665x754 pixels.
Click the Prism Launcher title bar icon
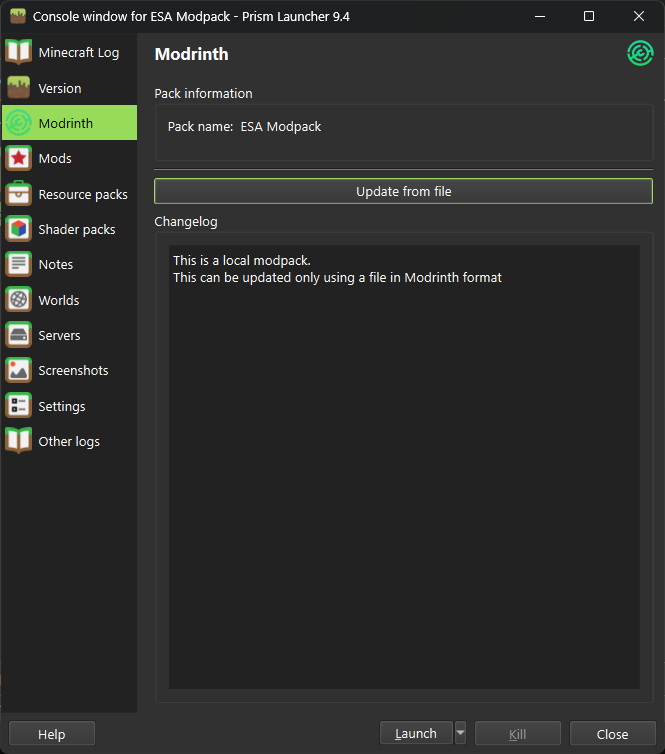(x=17, y=16)
